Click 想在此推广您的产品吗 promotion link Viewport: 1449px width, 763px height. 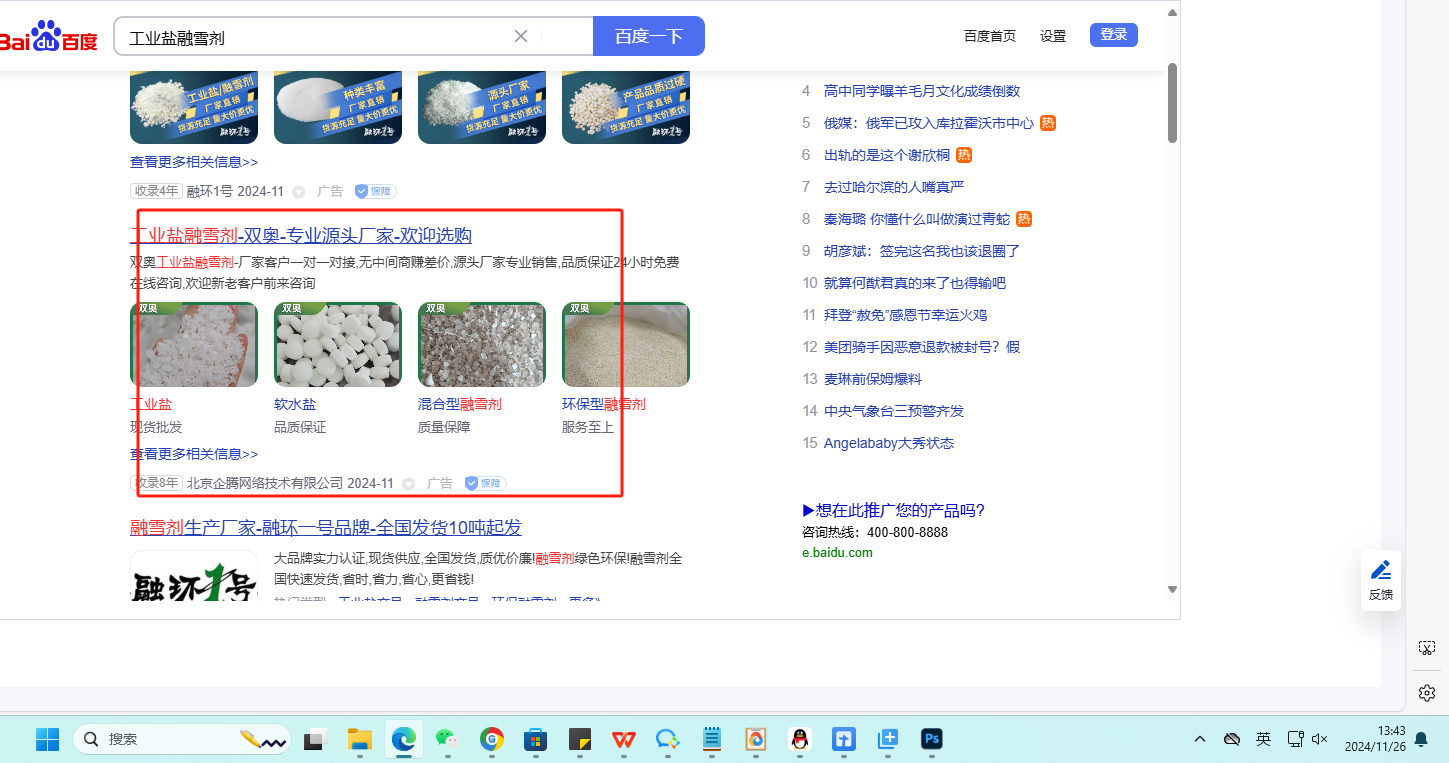click(x=893, y=511)
